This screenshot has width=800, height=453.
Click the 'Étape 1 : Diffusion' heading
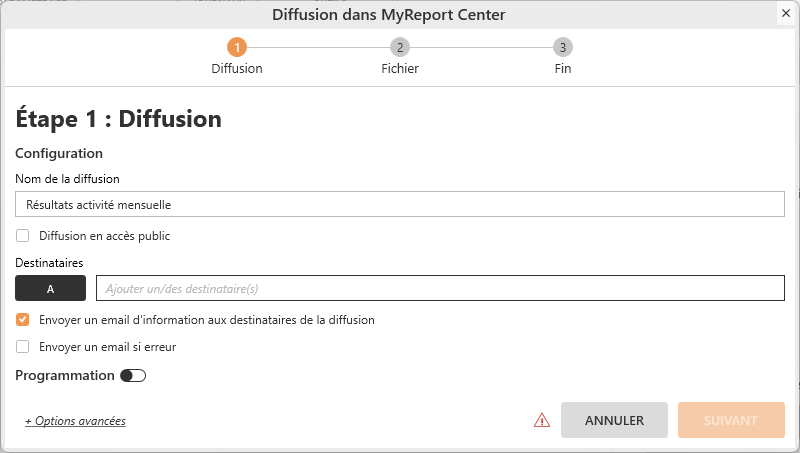click(x=118, y=119)
